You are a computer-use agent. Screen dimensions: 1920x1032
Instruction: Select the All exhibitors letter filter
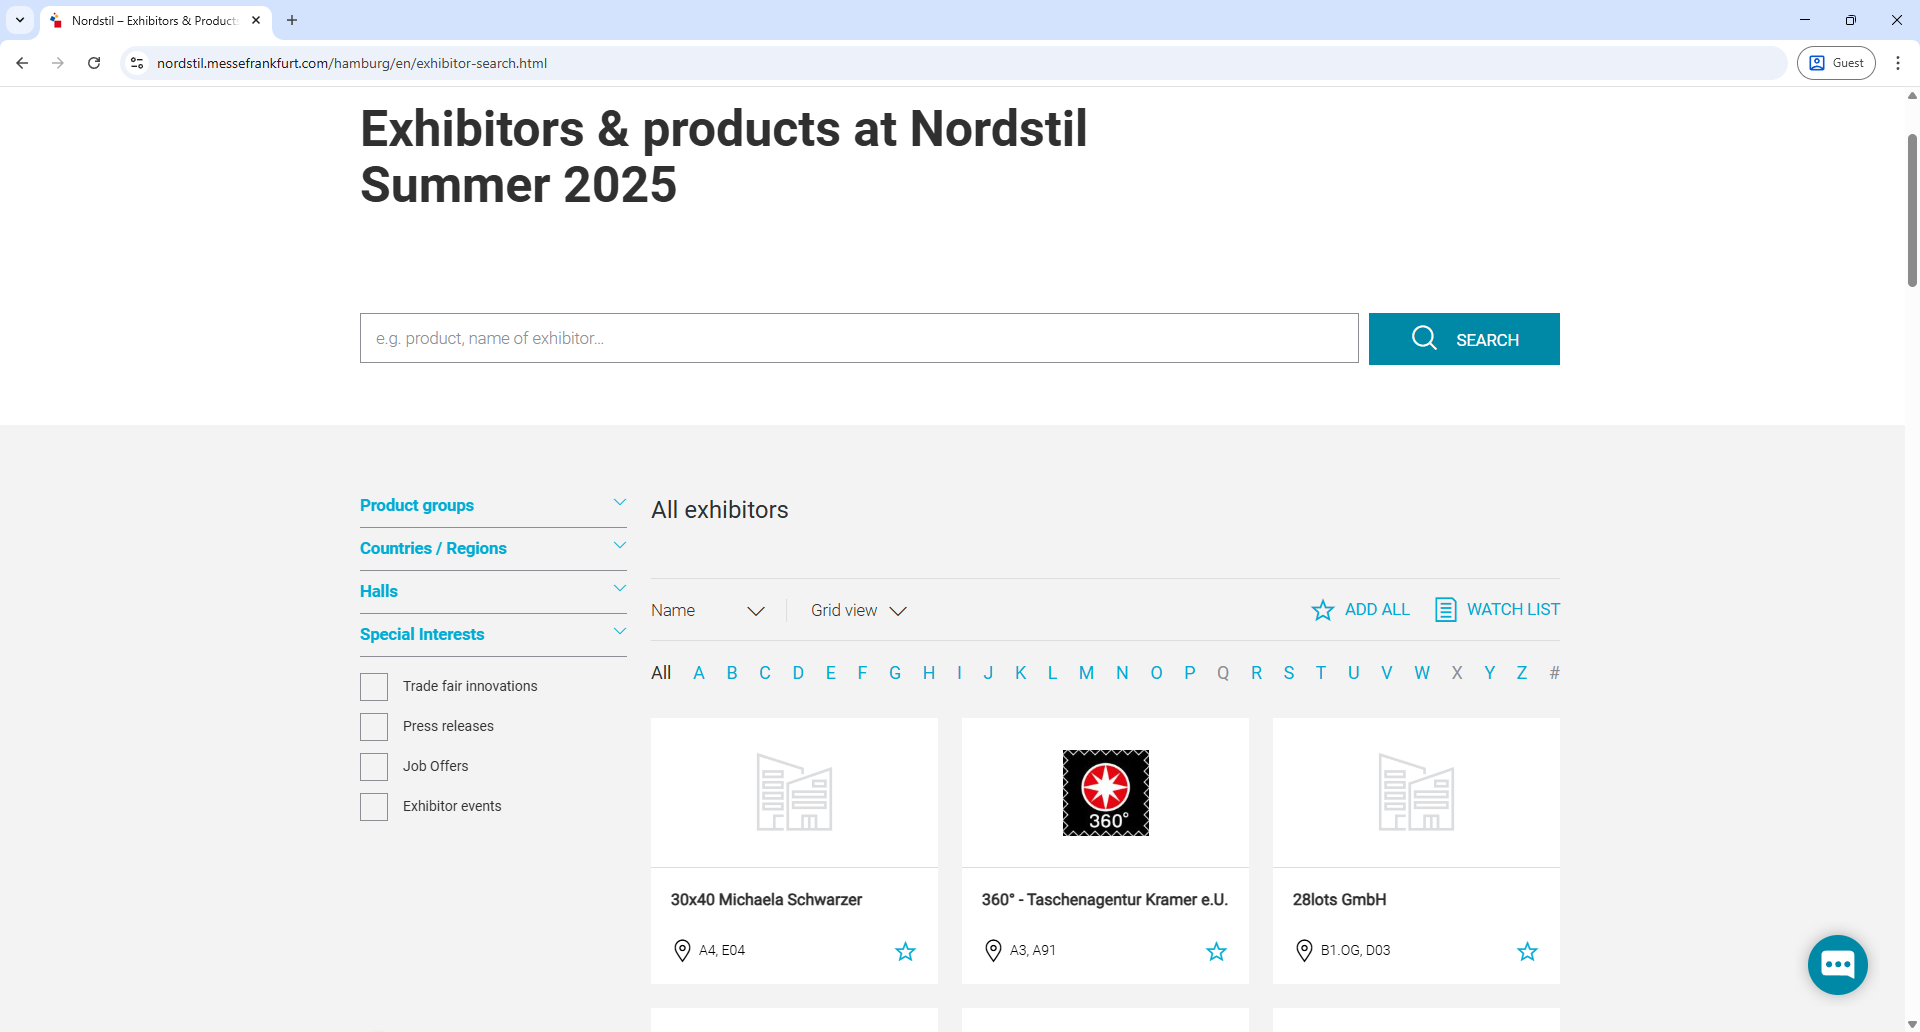(x=660, y=673)
